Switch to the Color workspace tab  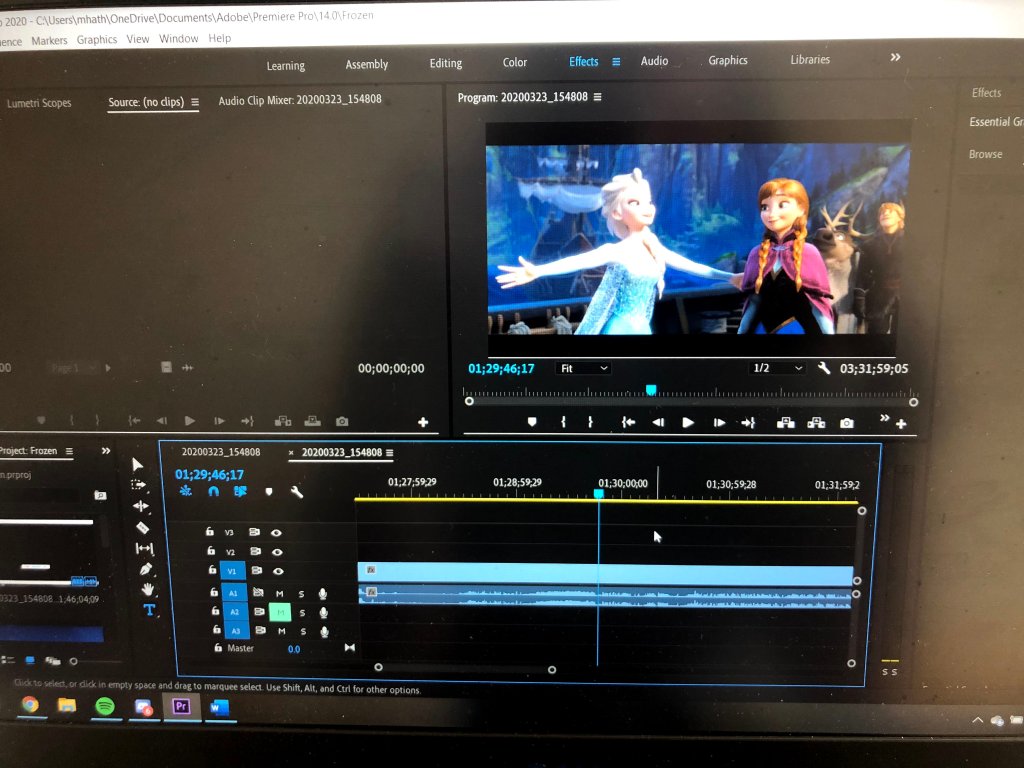(x=515, y=62)
